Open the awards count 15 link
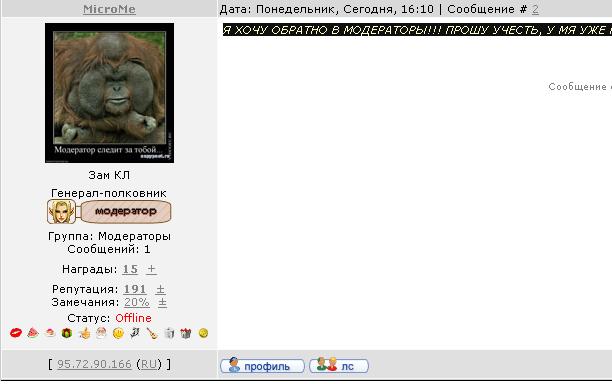The image size is (612, 384). 130,269
